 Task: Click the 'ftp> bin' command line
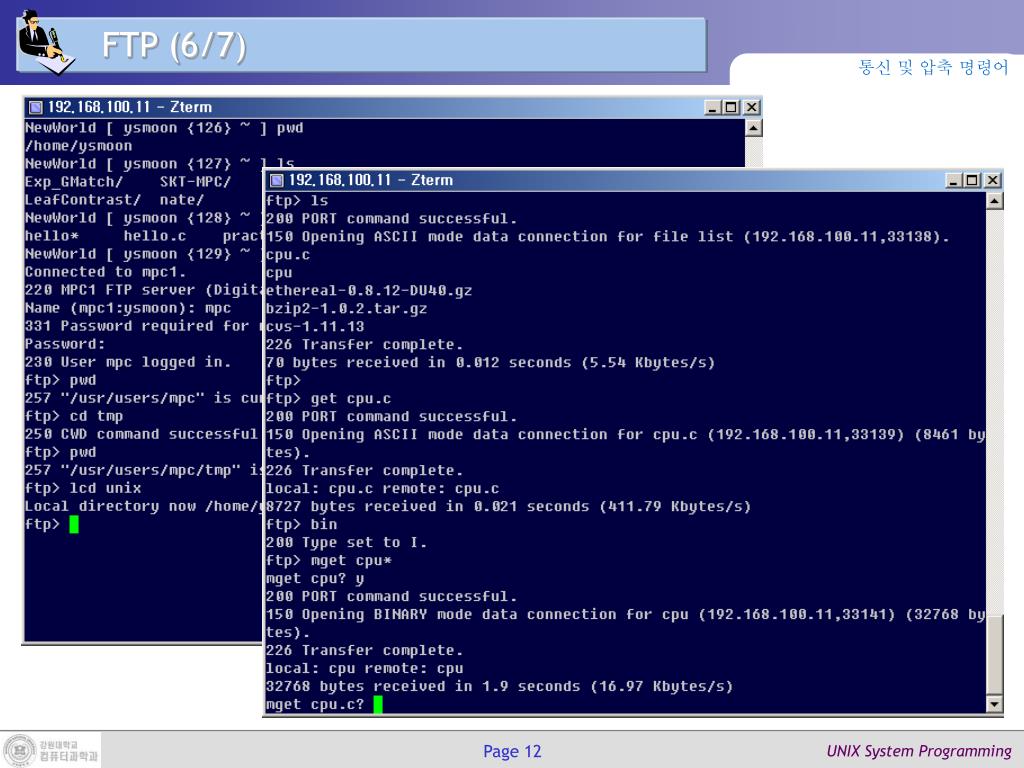point(302,524)
